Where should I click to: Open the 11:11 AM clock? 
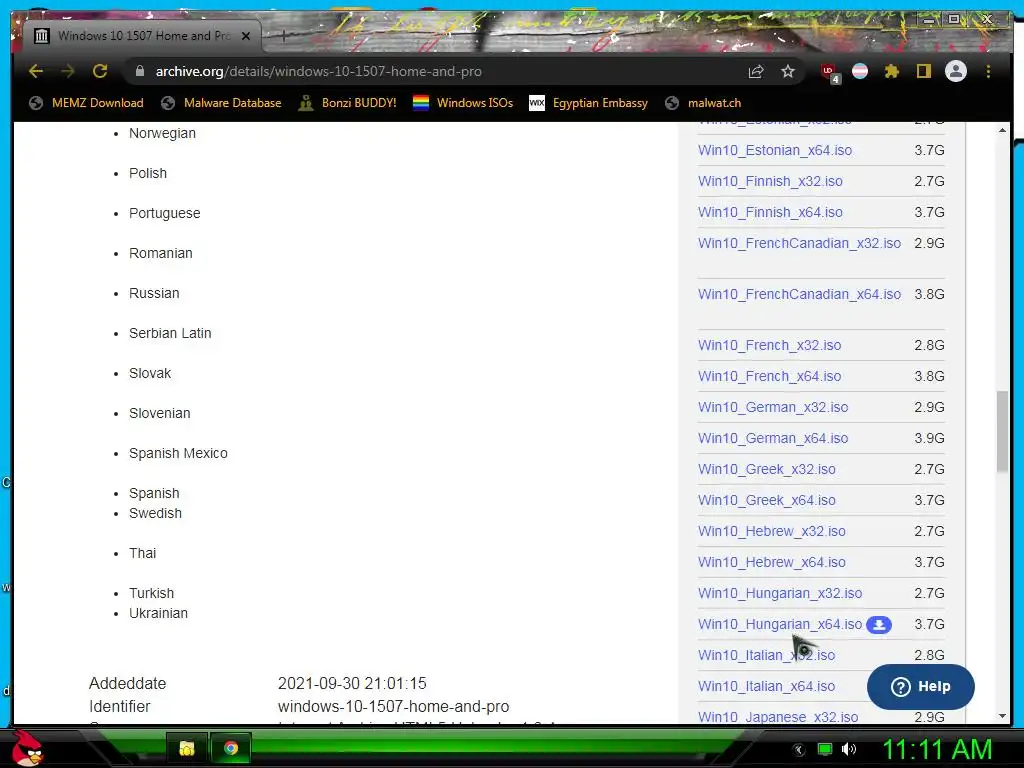pos(937,749)
